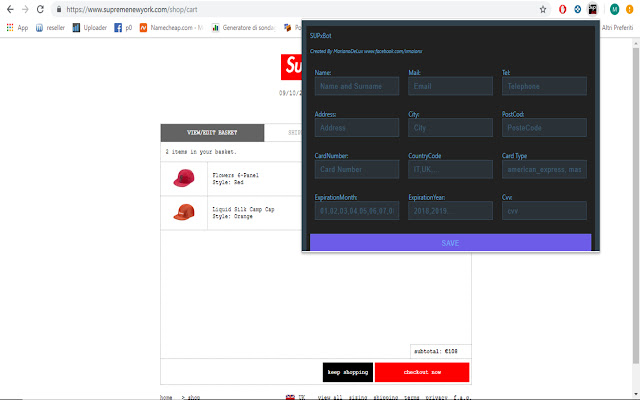Reload the page with the refresh icon
Screen dimensions: 640x400
point(40,9)
